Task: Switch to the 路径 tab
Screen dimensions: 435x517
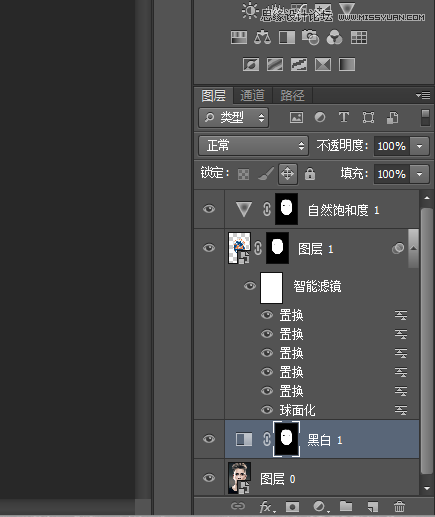Action: click(292, 96)
